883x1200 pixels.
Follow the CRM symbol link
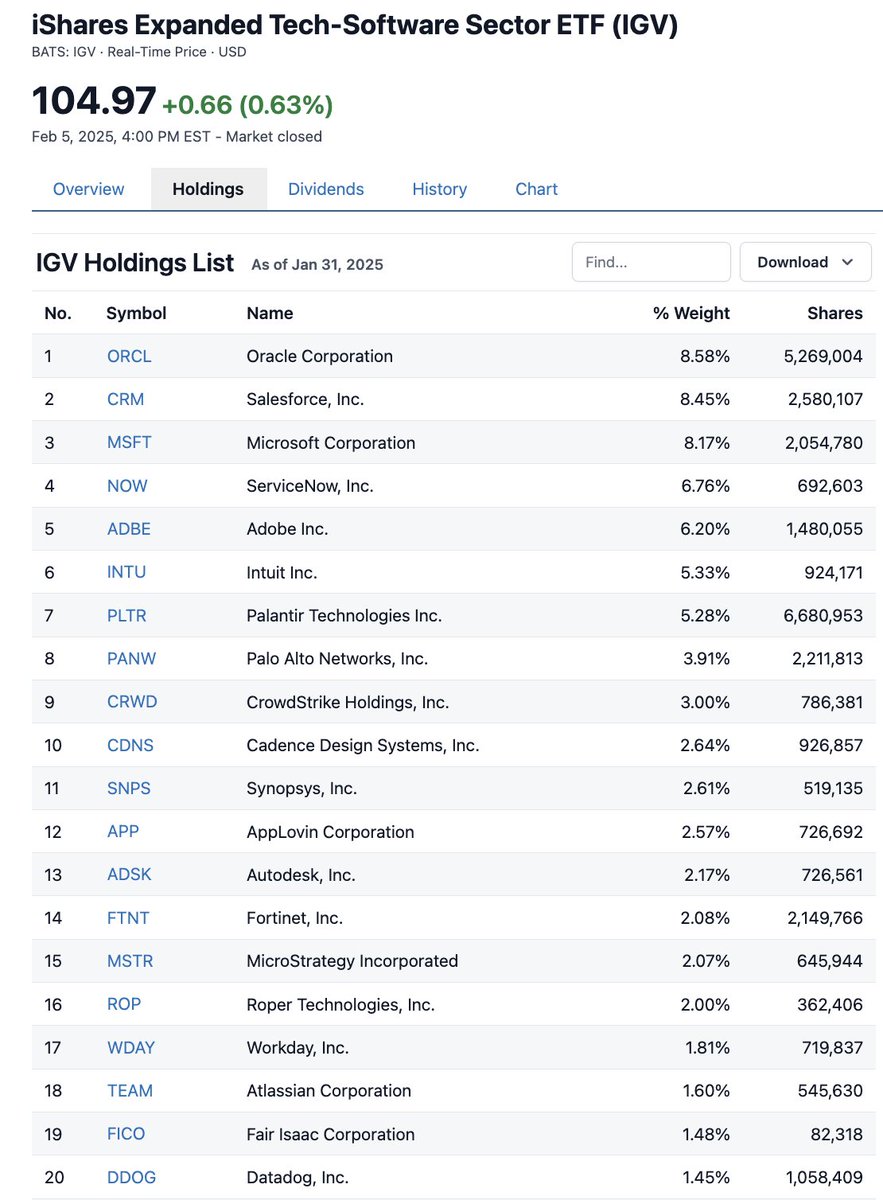[125, 399]
